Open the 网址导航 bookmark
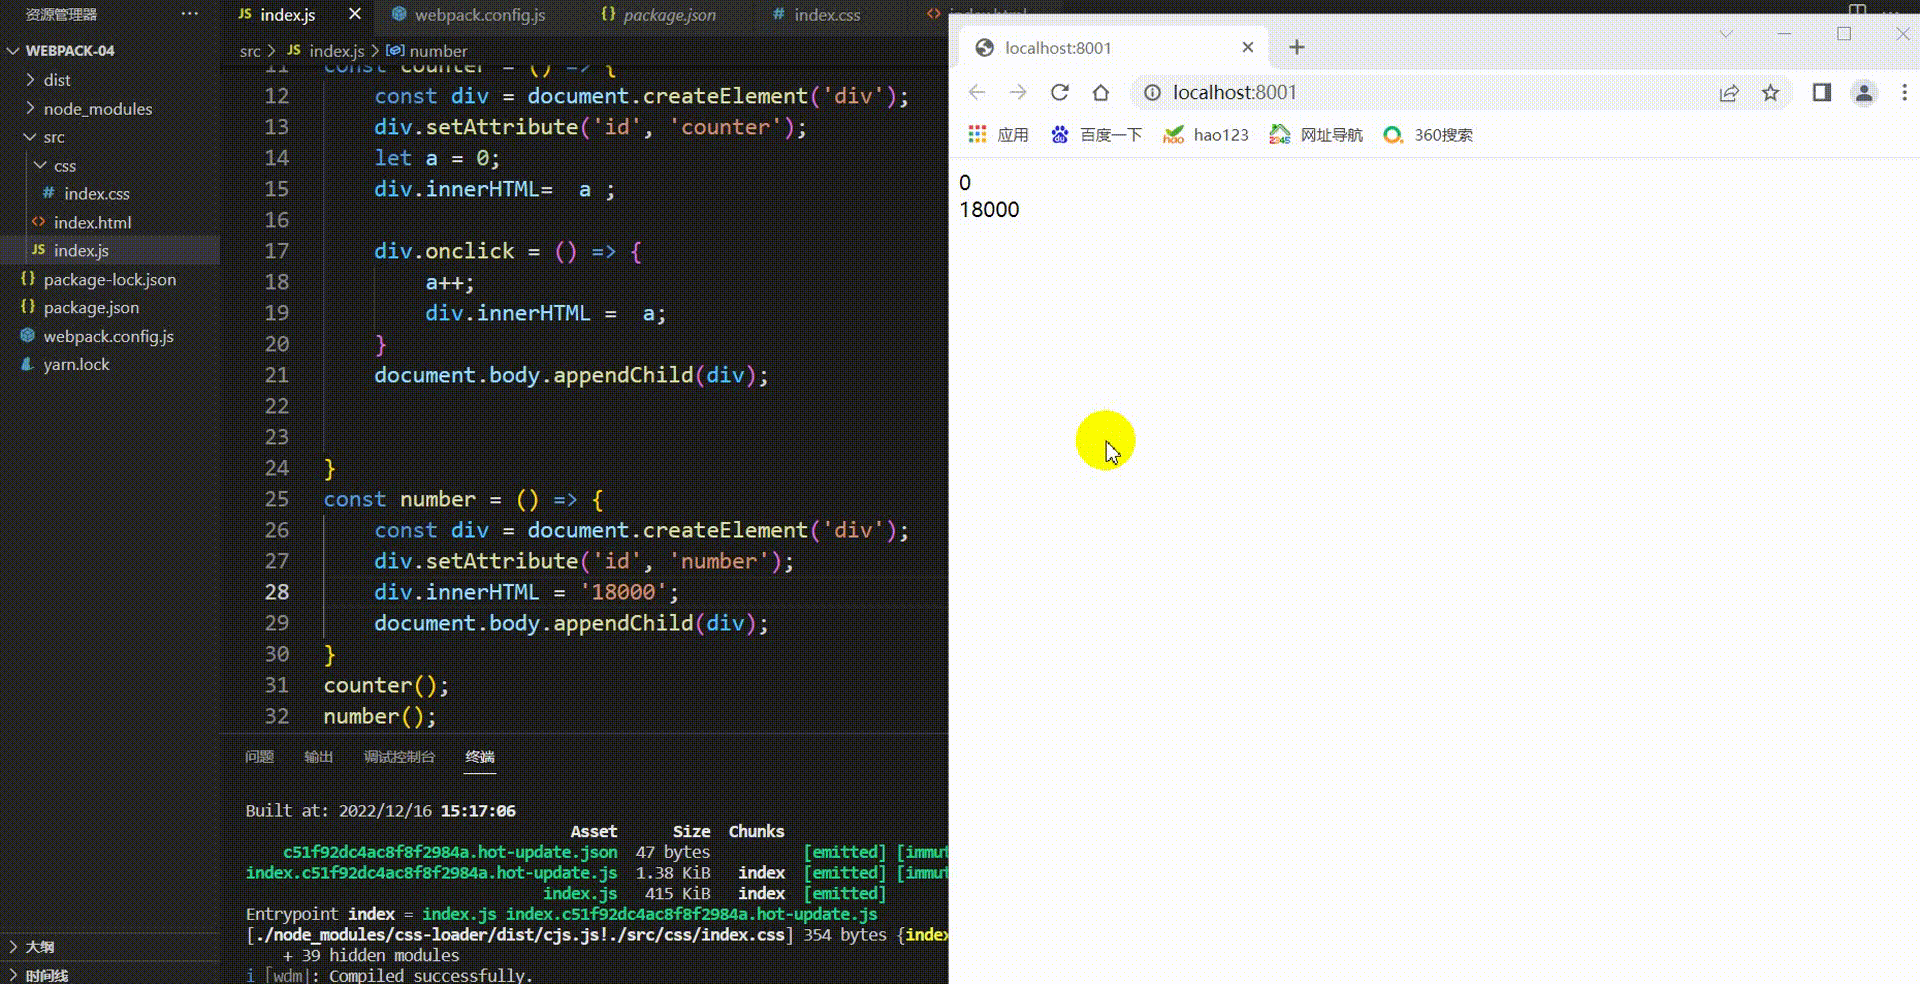 pos(1316,135)
